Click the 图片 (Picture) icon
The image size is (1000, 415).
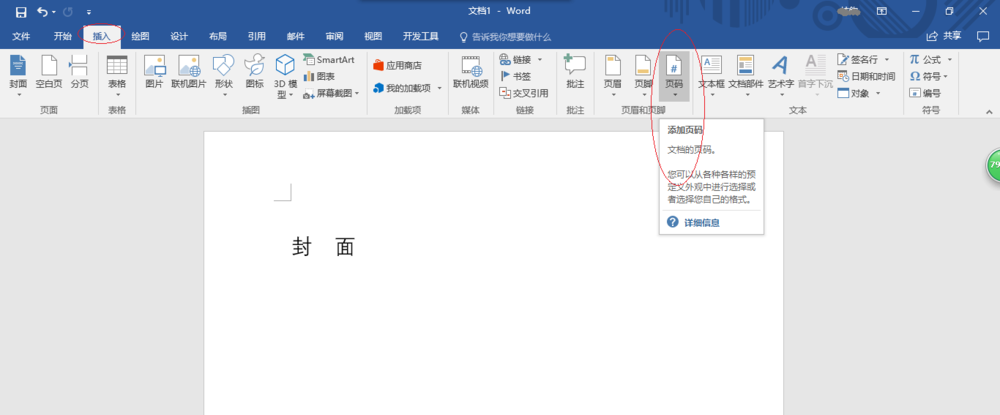154,72
